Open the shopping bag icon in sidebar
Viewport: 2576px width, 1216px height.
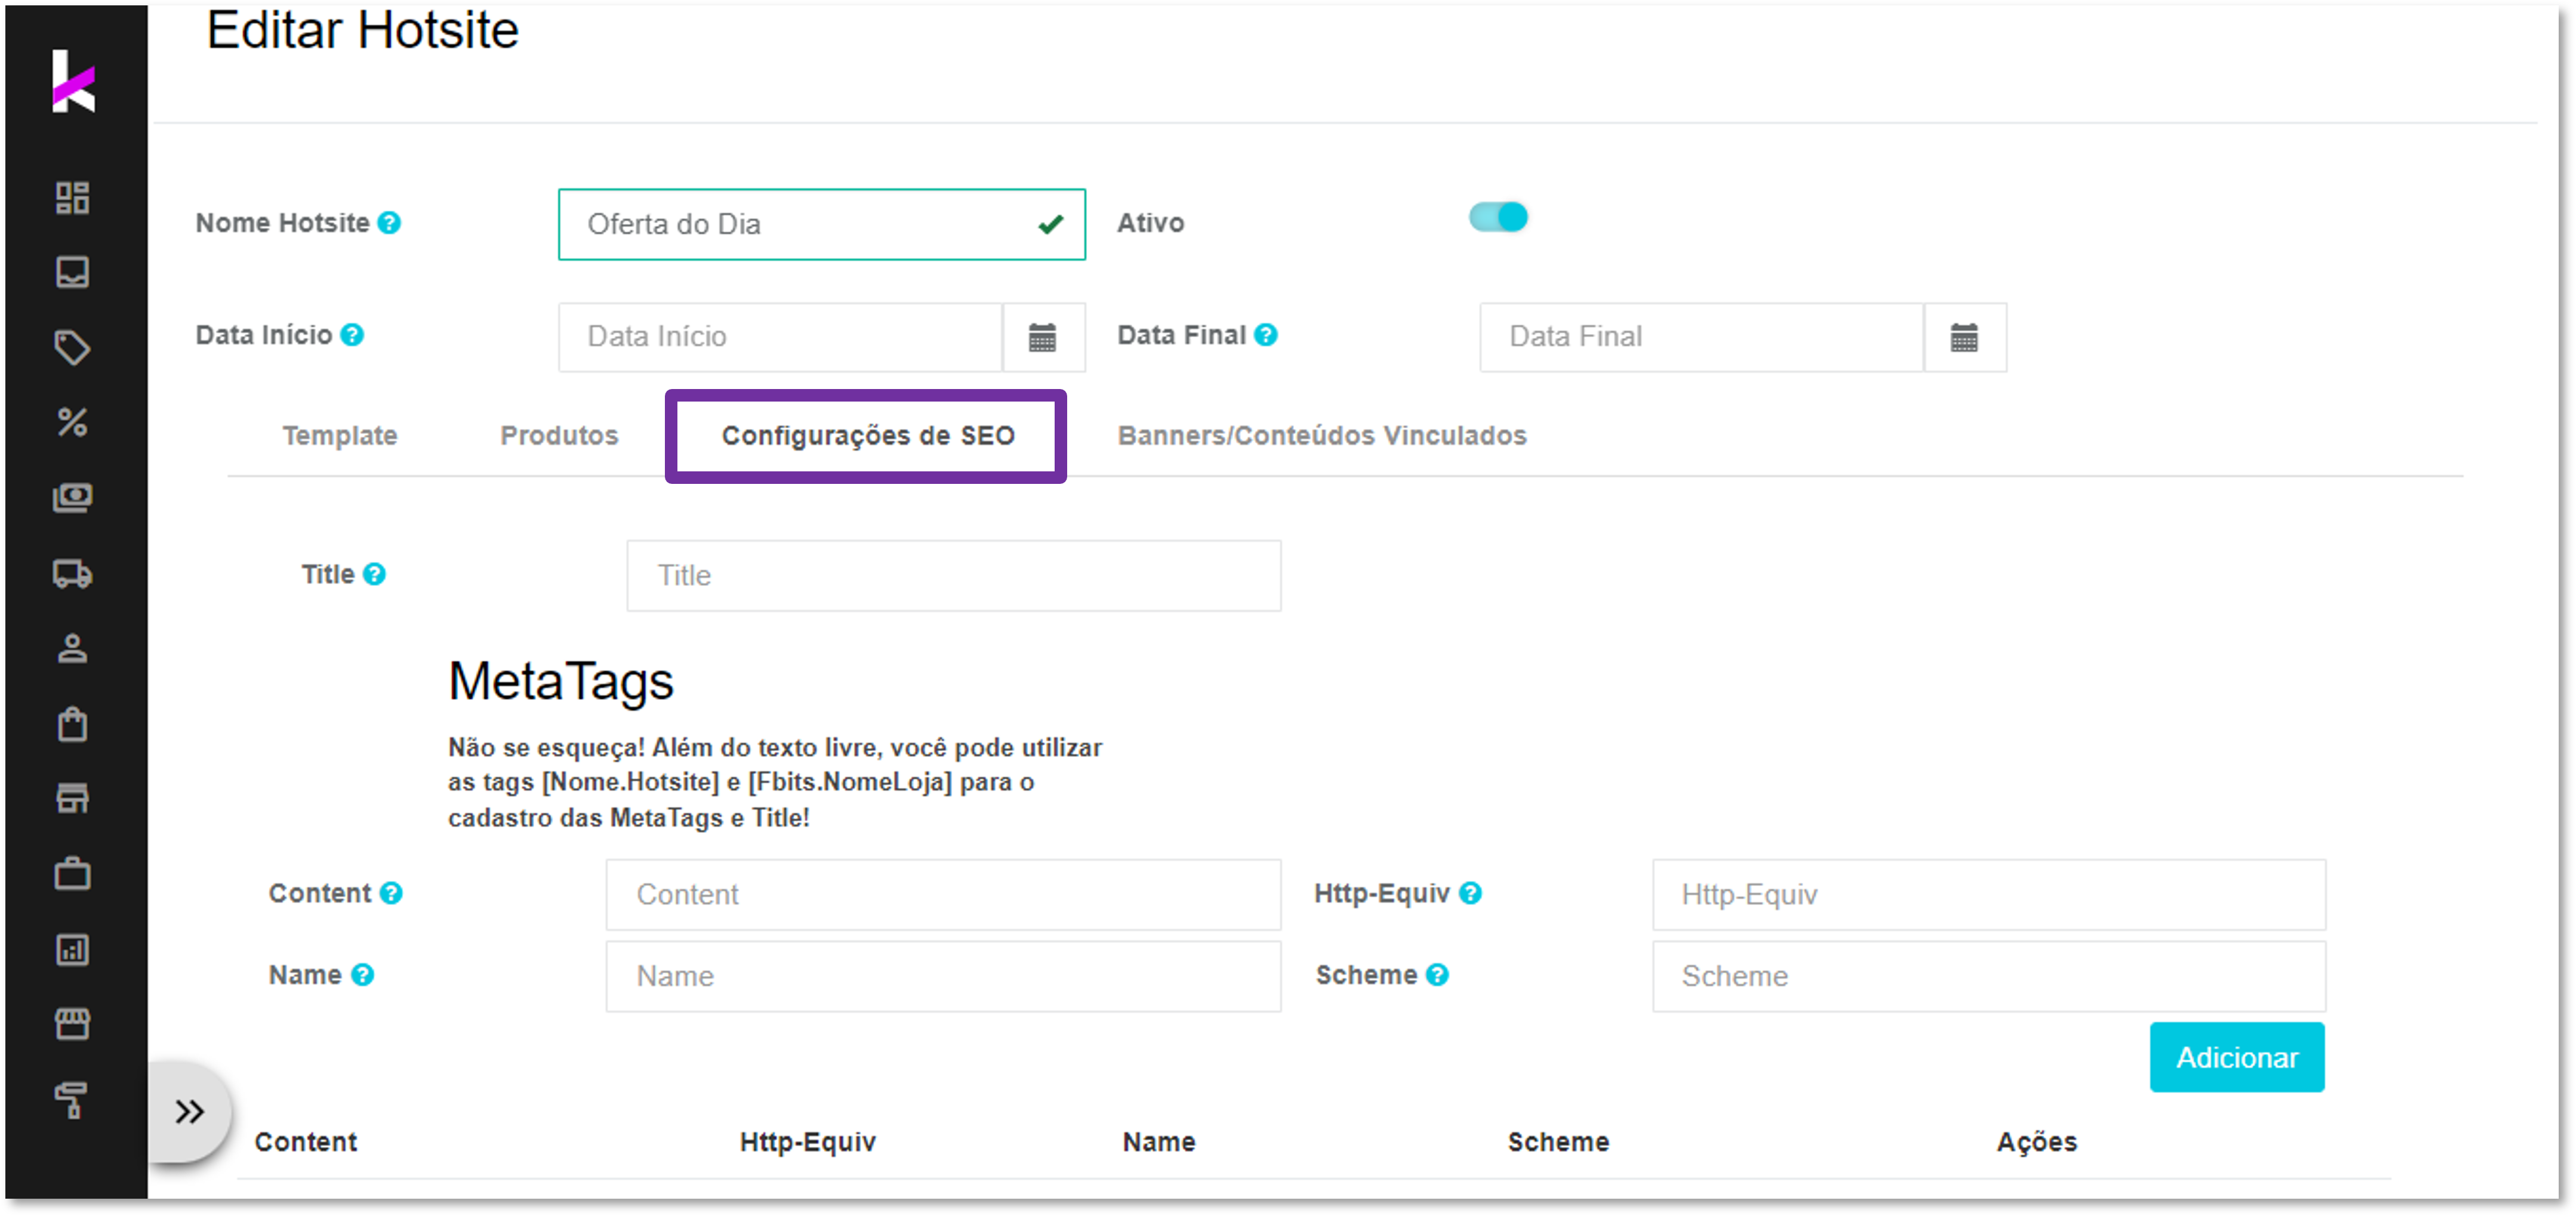pyautogui.click(x=73, y=724)
